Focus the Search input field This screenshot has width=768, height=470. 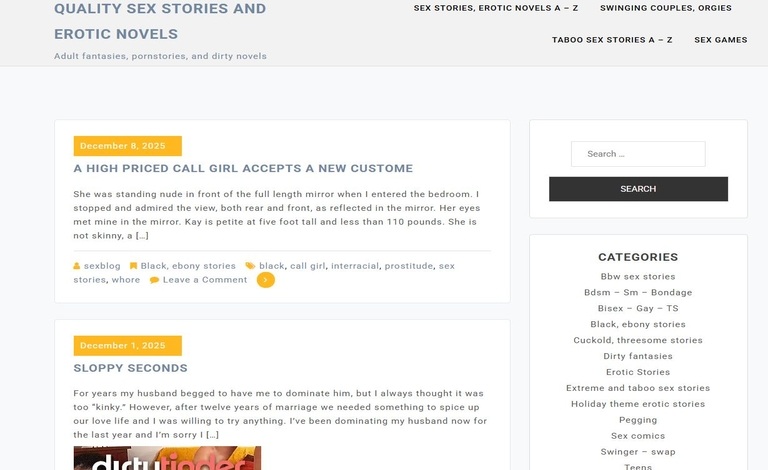[x=638, y=154]
